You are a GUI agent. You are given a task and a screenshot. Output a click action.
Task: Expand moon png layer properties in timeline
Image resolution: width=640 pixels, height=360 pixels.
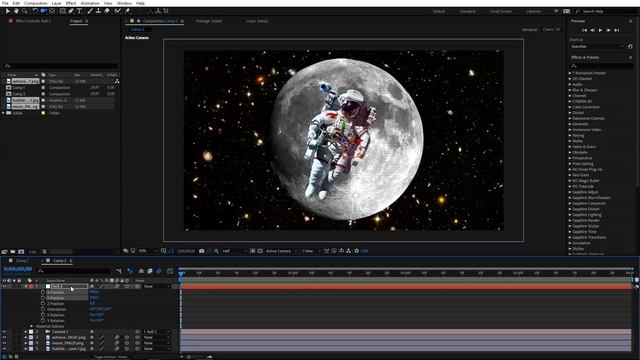pos(26,343)
